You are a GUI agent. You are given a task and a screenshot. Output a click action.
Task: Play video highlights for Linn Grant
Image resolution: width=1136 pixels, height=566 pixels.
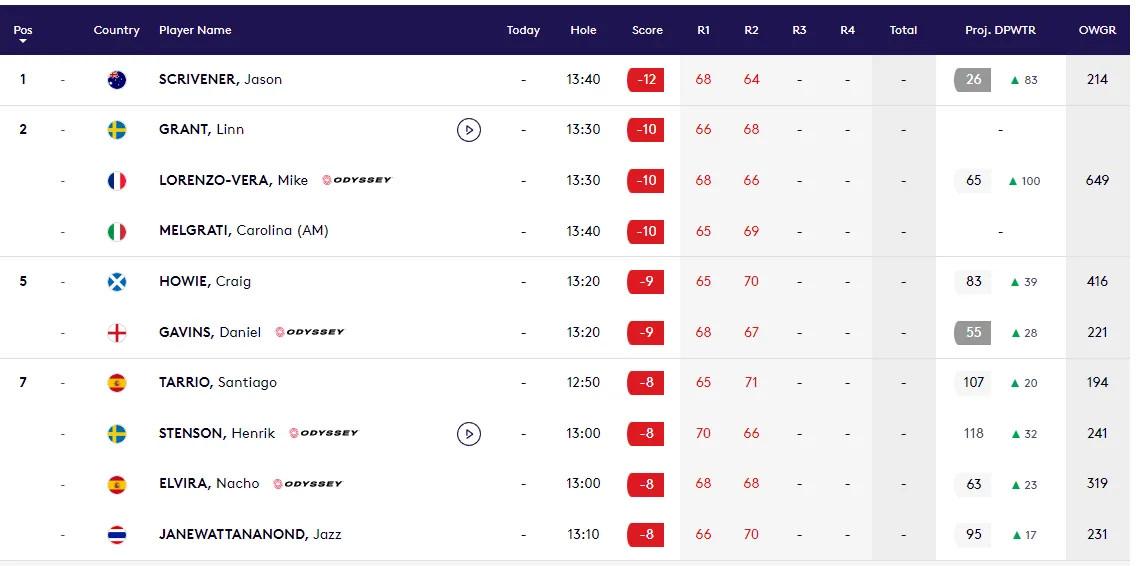(469, 130)
